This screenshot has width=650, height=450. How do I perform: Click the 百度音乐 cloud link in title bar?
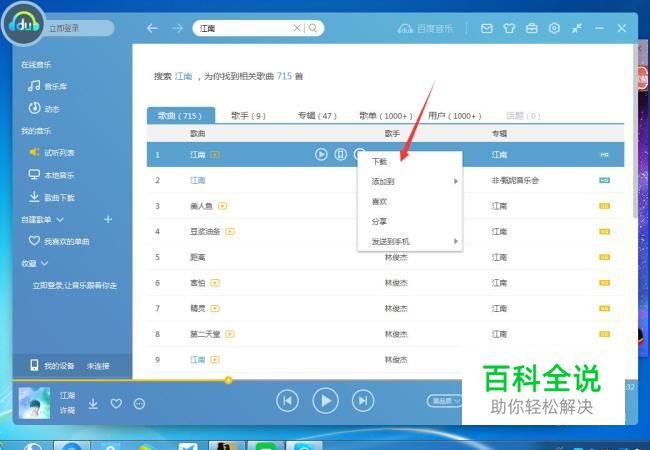click(x=425, y=28)
